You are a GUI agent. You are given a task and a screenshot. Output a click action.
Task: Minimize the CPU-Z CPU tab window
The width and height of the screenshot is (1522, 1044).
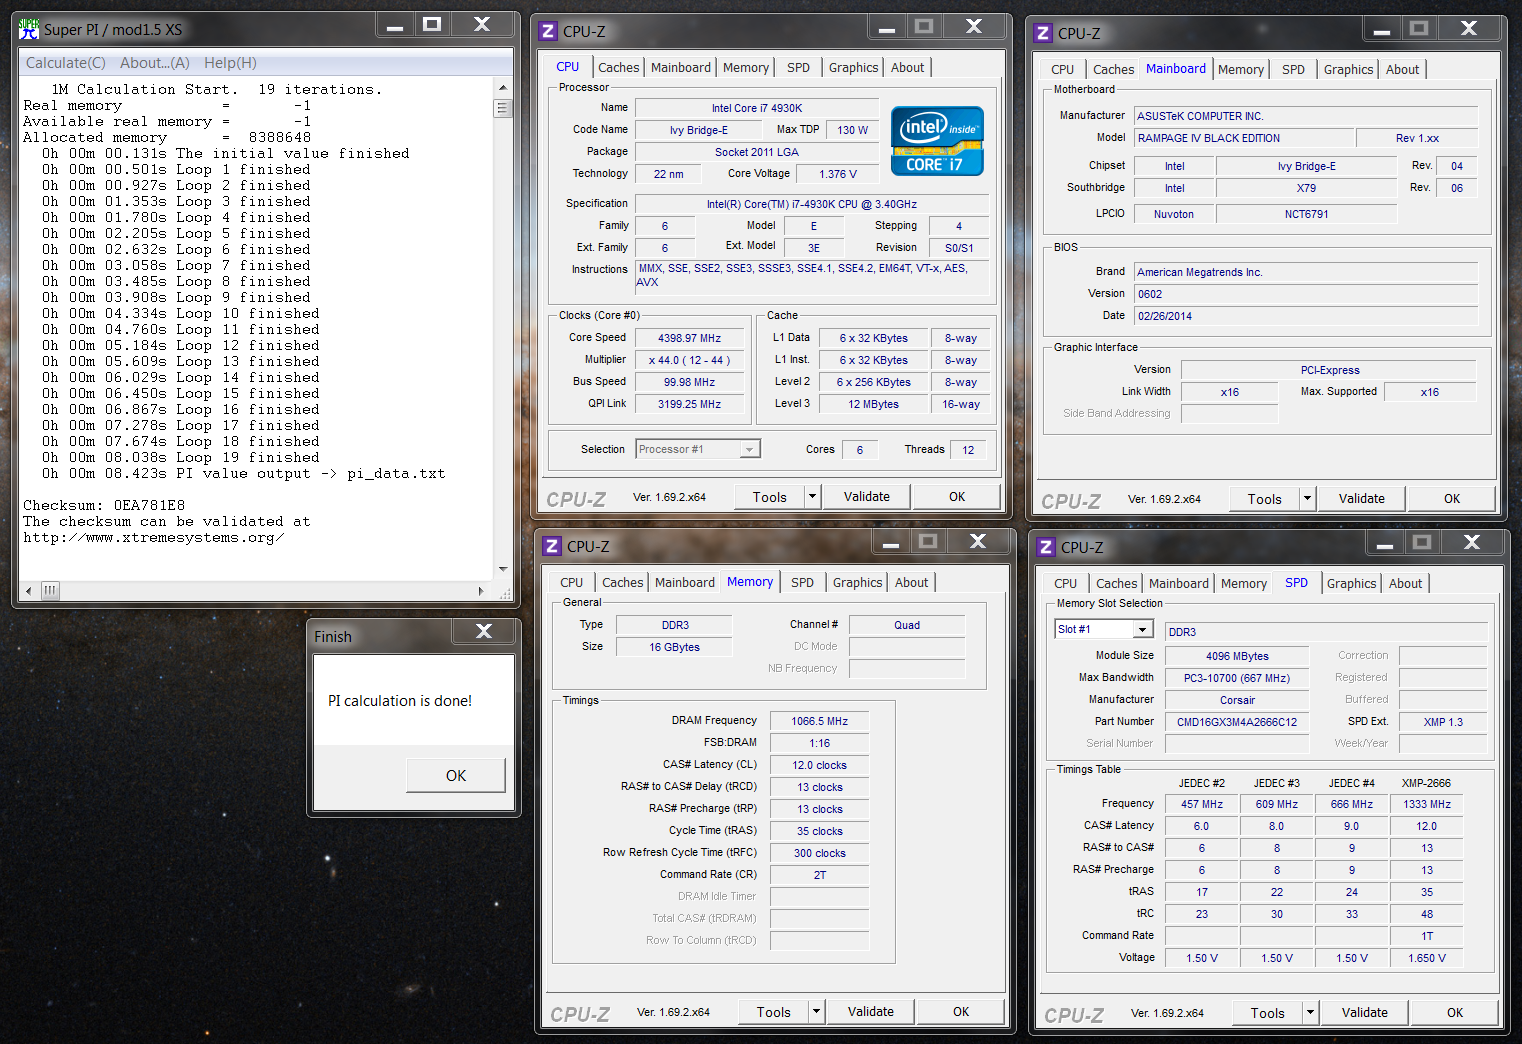[x=887, y=27]
